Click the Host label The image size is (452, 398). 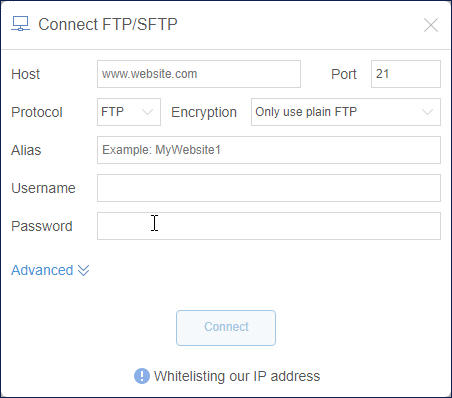pyautogui.click(x=25, y=74)
